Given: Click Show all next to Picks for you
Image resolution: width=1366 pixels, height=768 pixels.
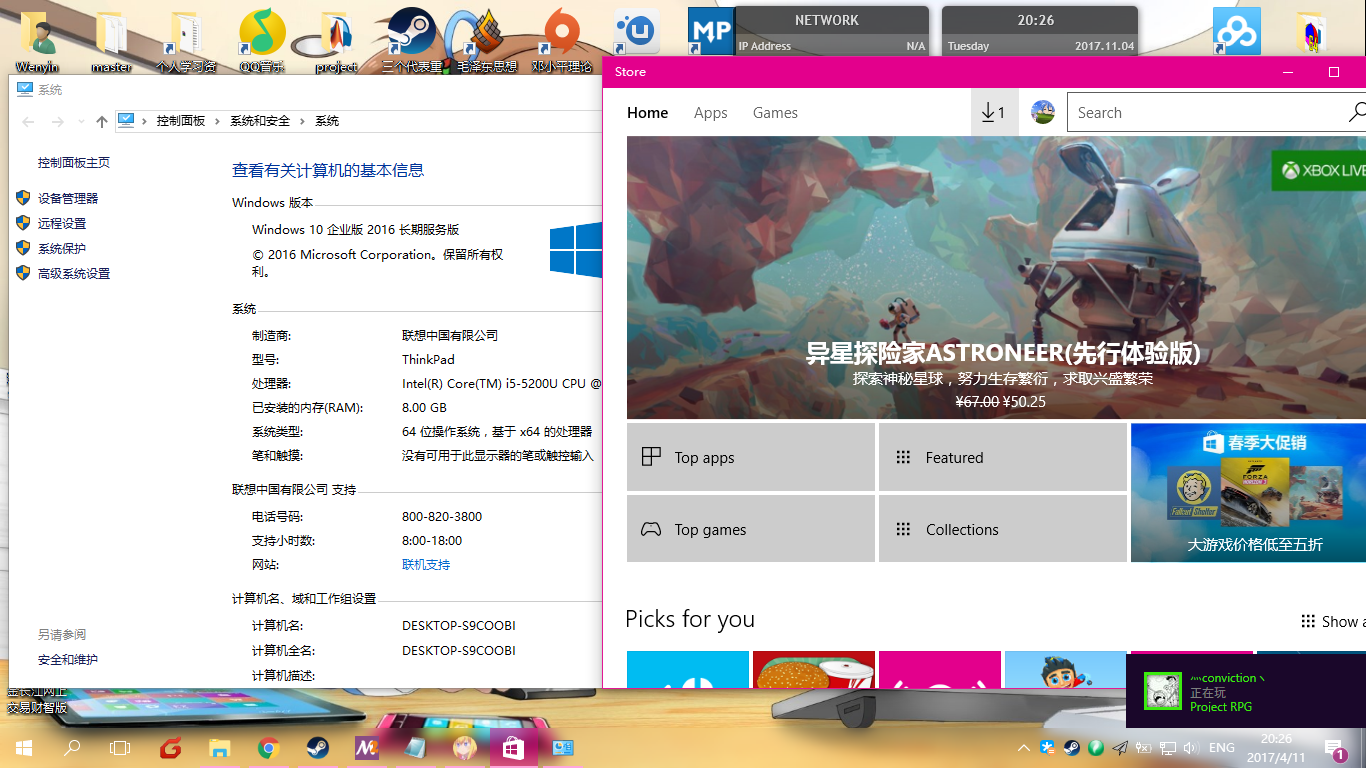Looking at the screenshot, I should tap(1333, 621).
